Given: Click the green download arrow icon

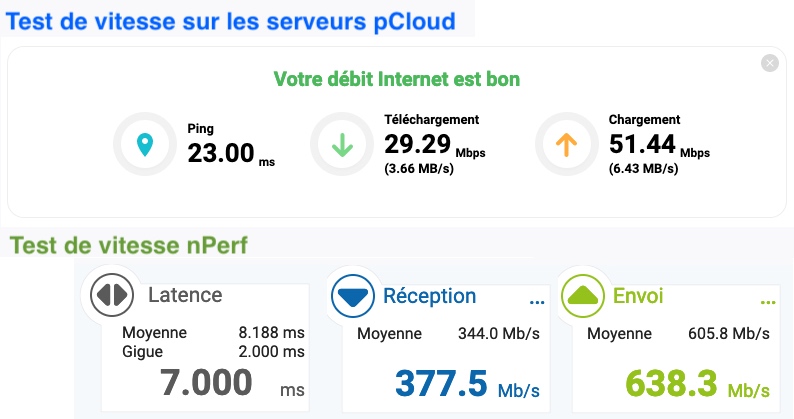Looking at the screenshot, I should [x=342, y=146].
